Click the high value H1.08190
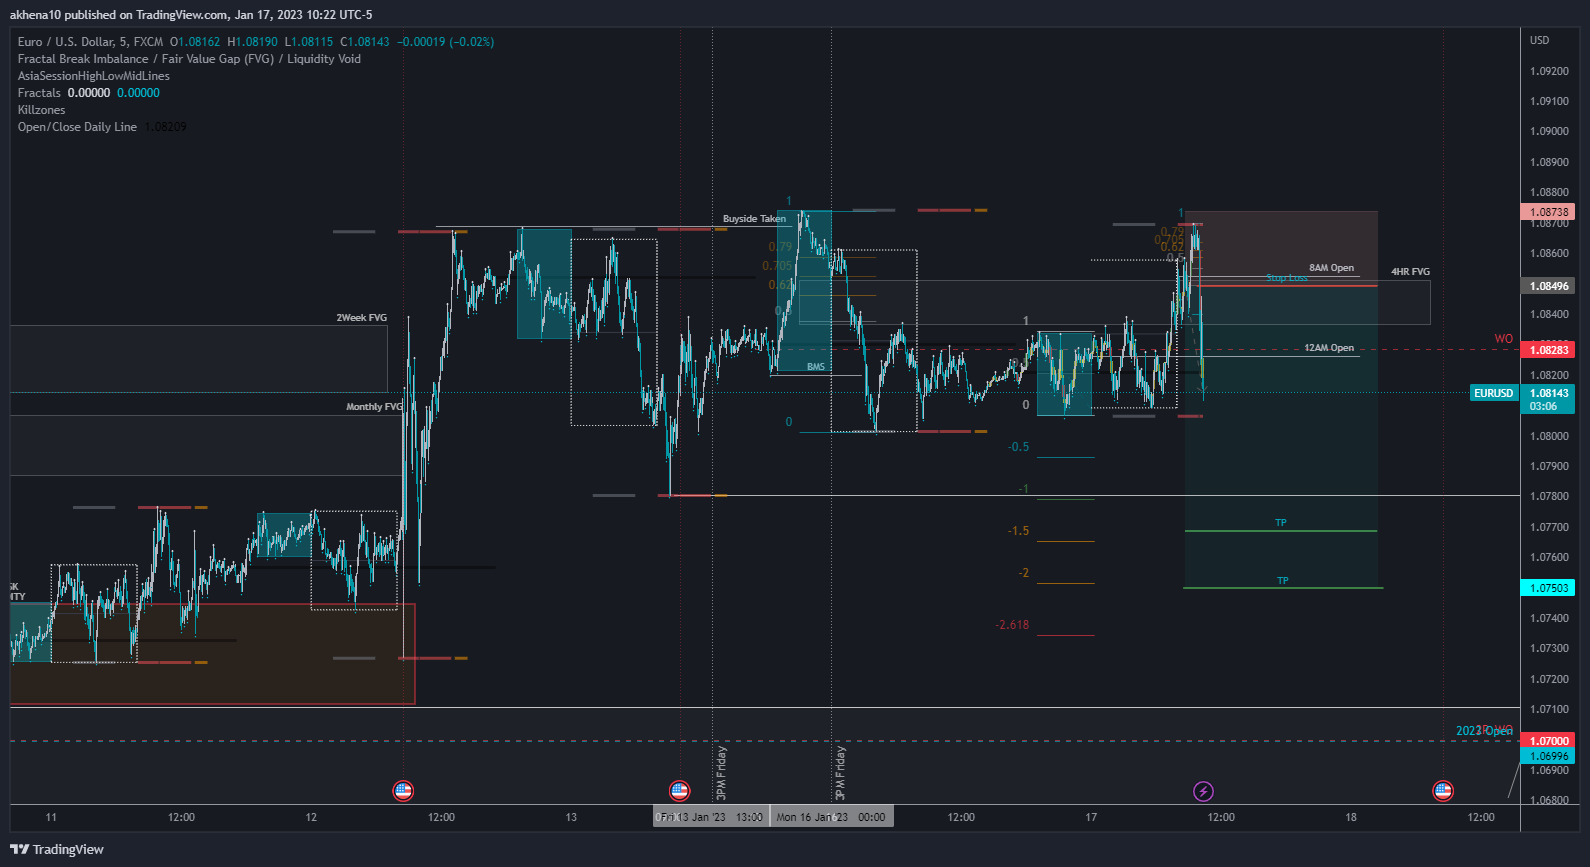Screen dimensions: 1590x867 pos(252,42)
